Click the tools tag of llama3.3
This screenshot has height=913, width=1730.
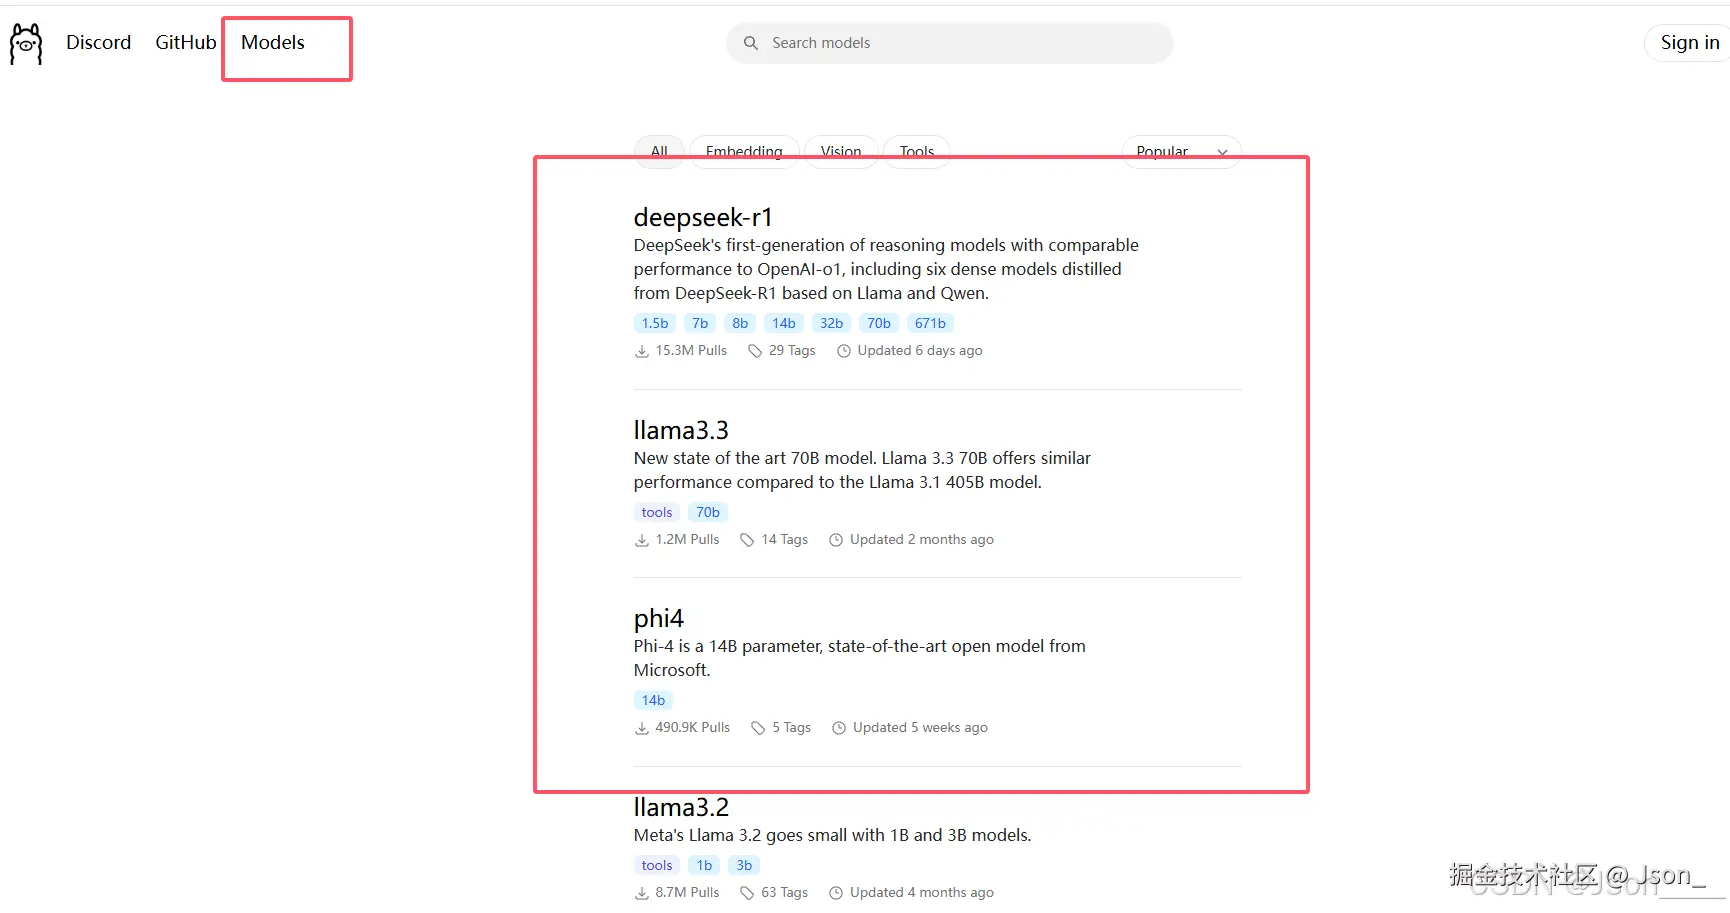[x=657, y=512]
